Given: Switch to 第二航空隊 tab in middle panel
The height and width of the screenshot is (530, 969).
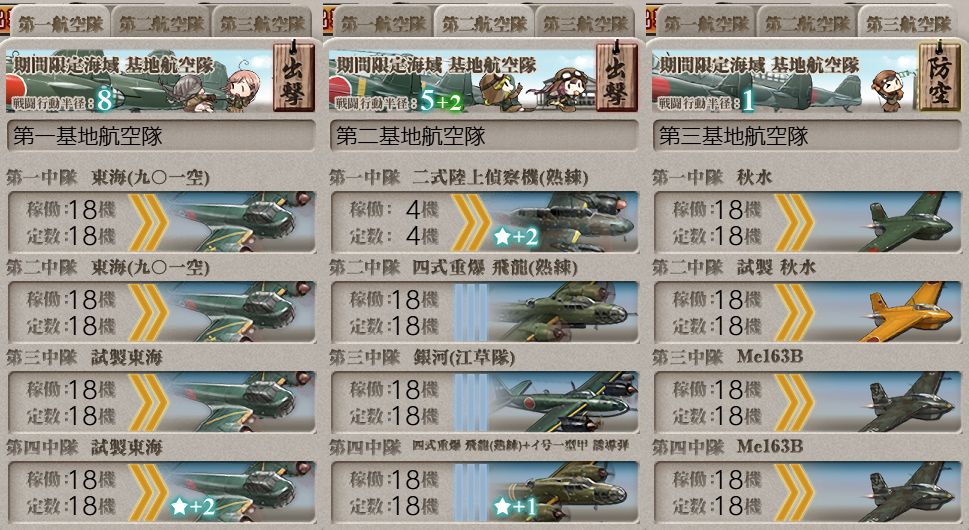Looking at the screenshot, I should [484, 23].
